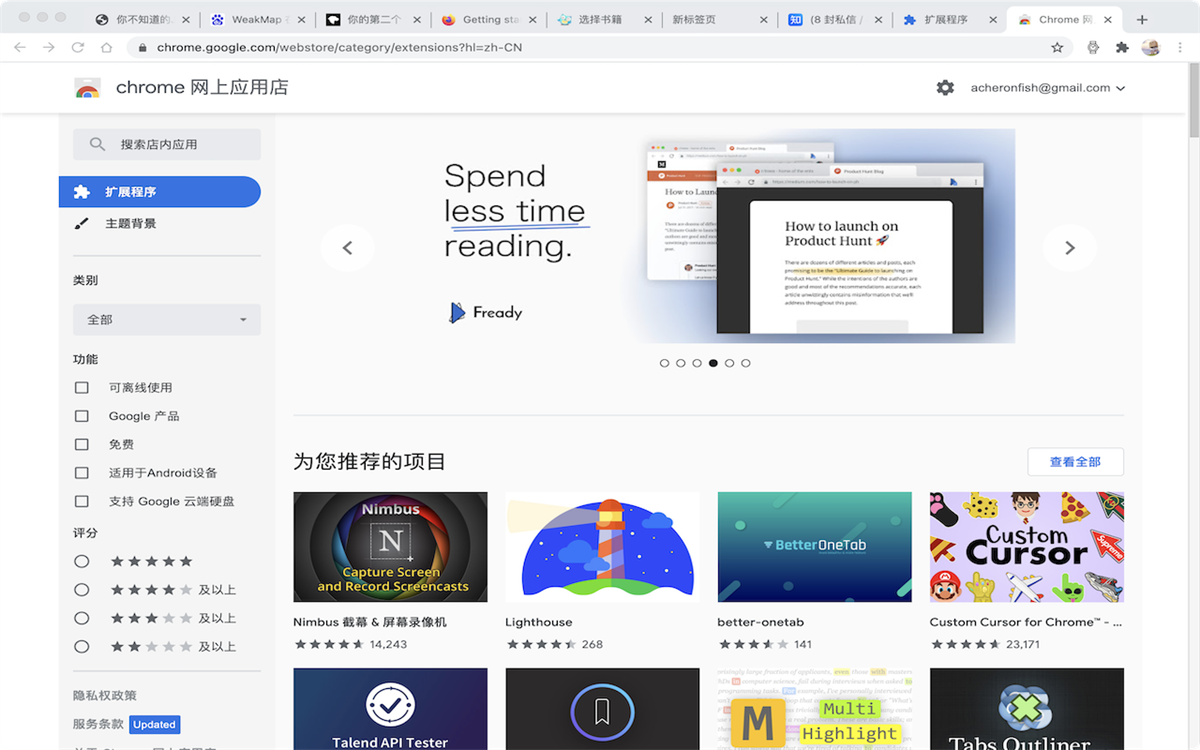
Task: Enable 支持 Google 云端硬盘 checkbox
Action: point(82,501)
